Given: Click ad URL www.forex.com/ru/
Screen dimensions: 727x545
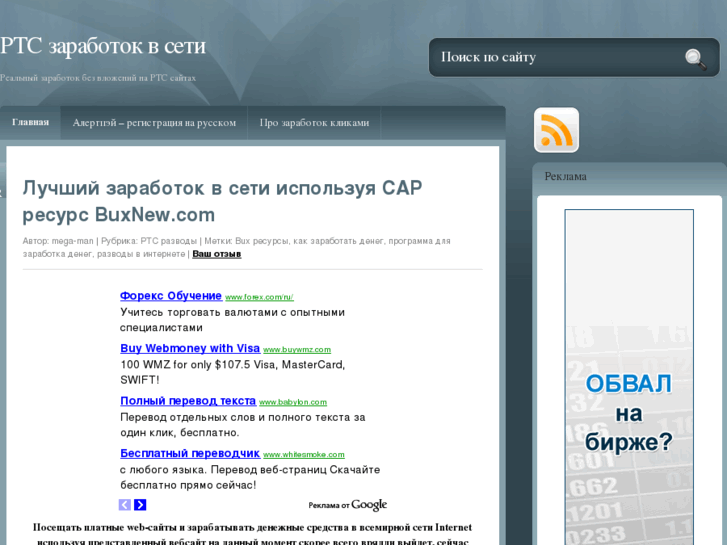Looking at the screenshot, I should [x=259, y=297].
